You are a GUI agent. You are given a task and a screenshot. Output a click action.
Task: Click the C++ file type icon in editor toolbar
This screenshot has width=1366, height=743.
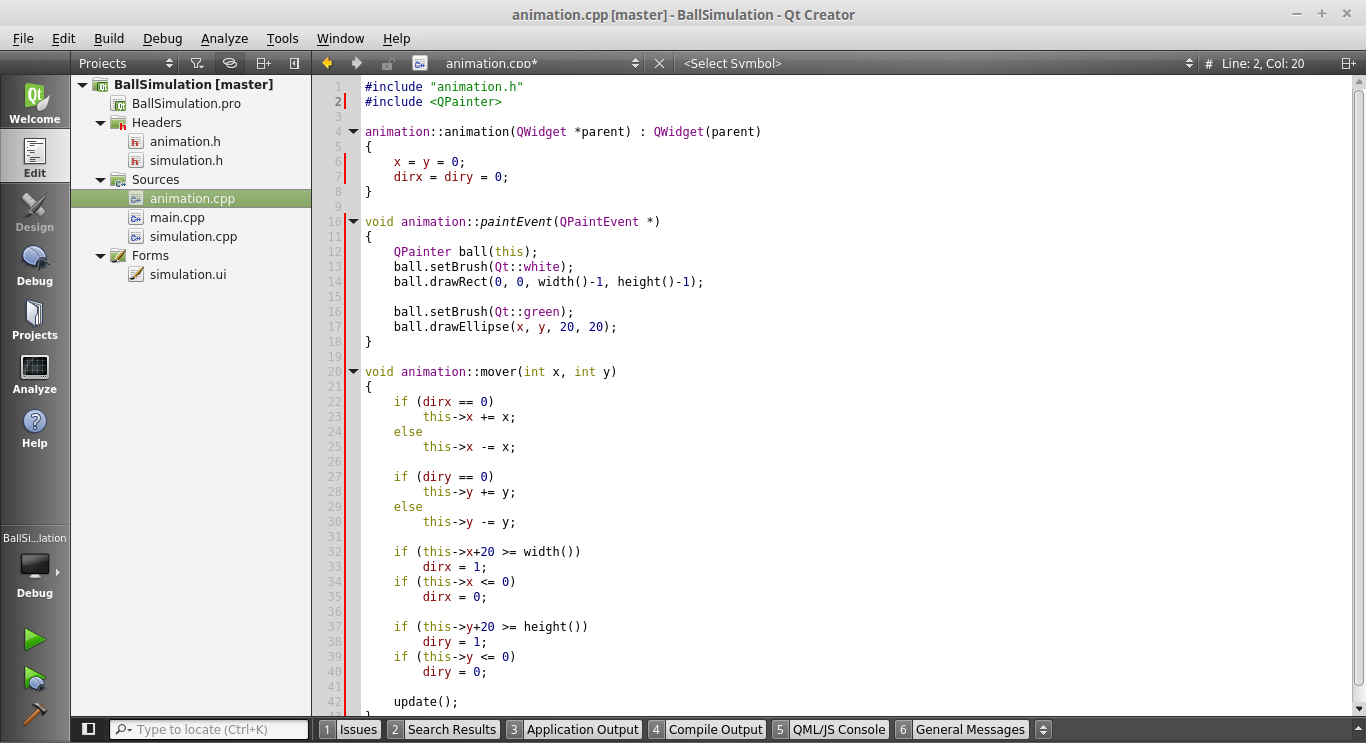pyautogui.click(x=420, y=63)
